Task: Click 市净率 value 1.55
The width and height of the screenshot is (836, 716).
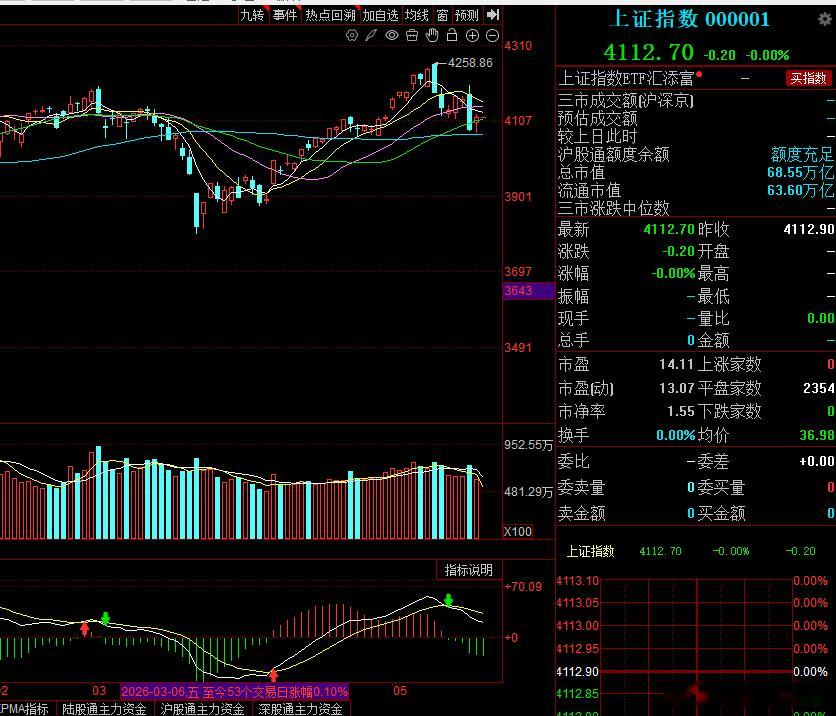Action: (x=681, y=411)
